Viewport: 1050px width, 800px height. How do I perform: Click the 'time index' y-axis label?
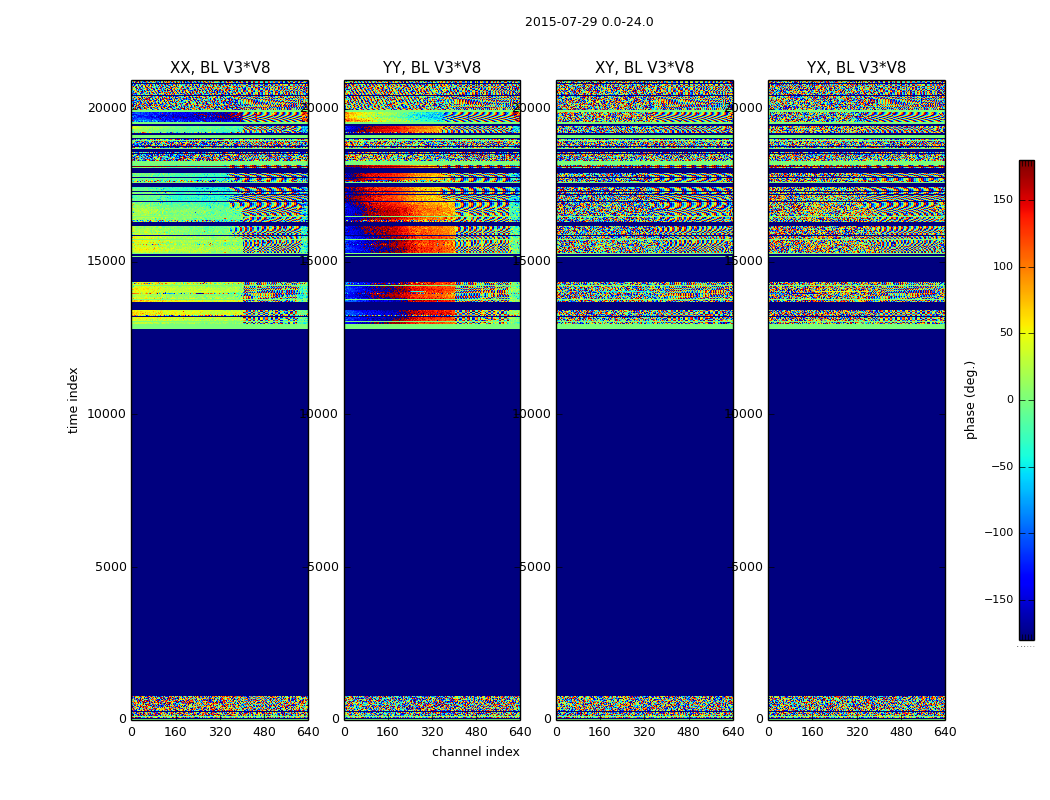coord(73,400)
